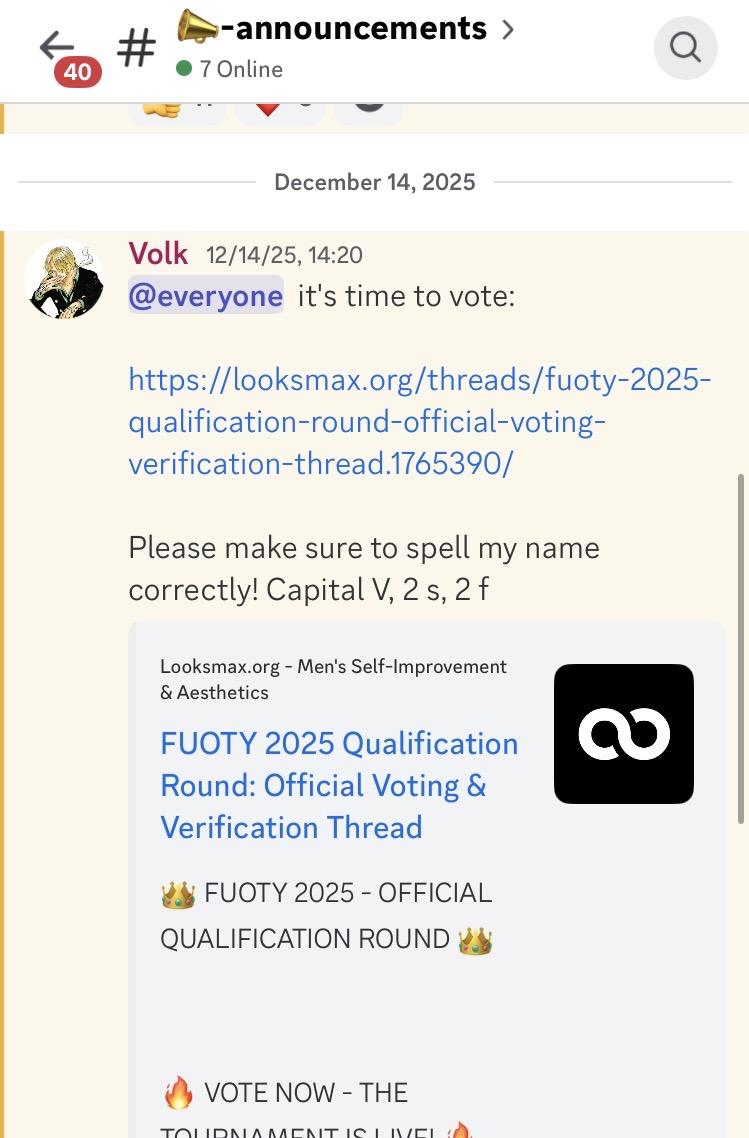Tap the megaphone emoji in channel name
The height and width of the screenshot is (1138, 749).
(x=198, y=26)
